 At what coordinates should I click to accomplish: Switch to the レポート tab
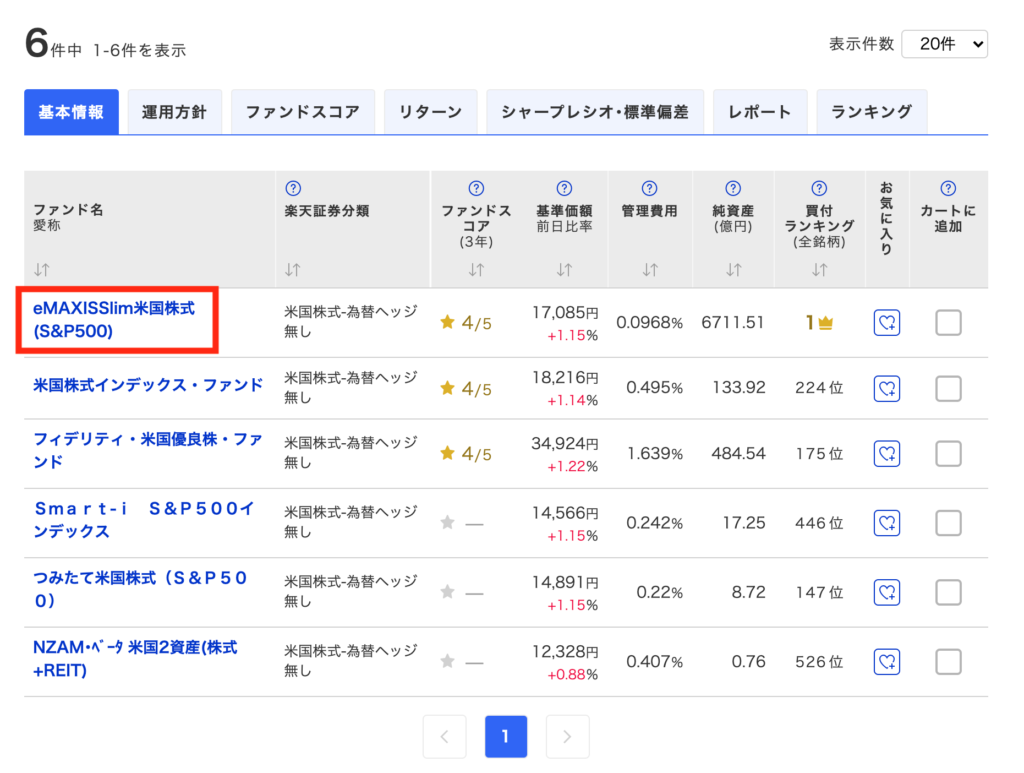tap(760, 112)
